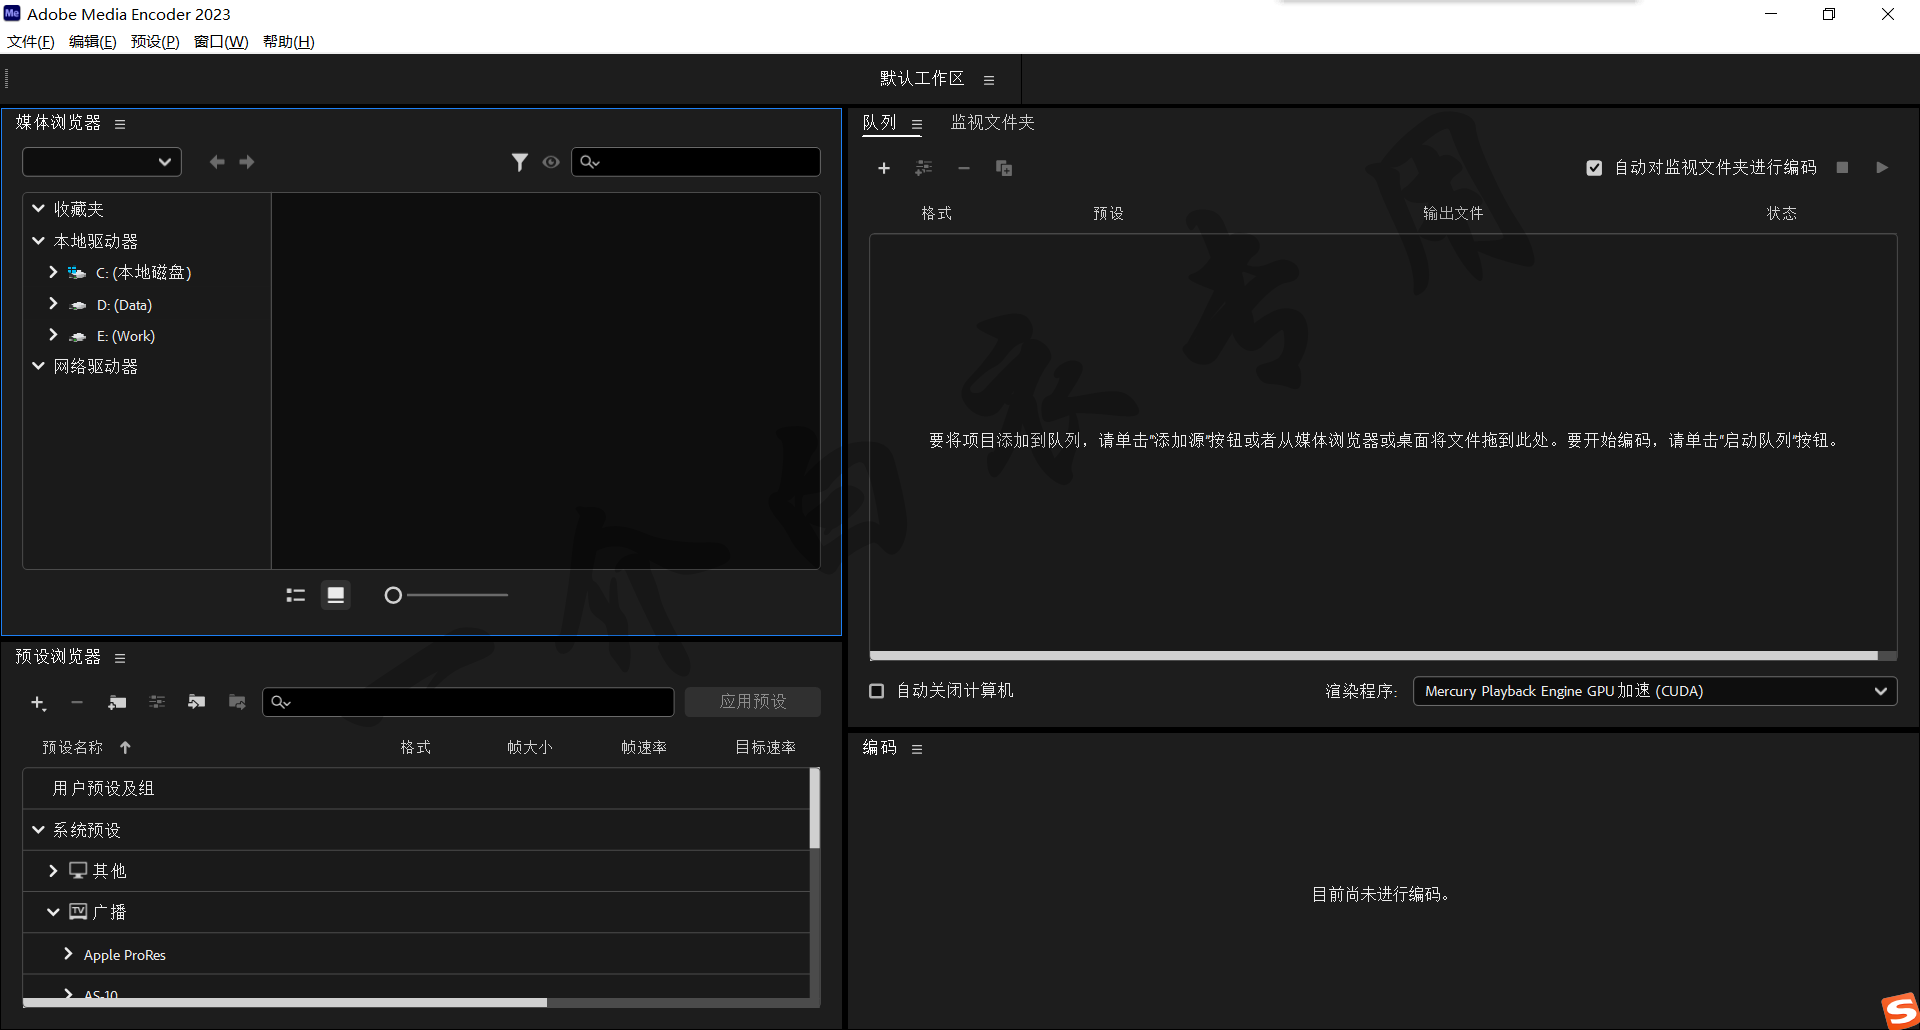Open the renderer Mercury Playback Engine dropdown

coord(1654,691)
